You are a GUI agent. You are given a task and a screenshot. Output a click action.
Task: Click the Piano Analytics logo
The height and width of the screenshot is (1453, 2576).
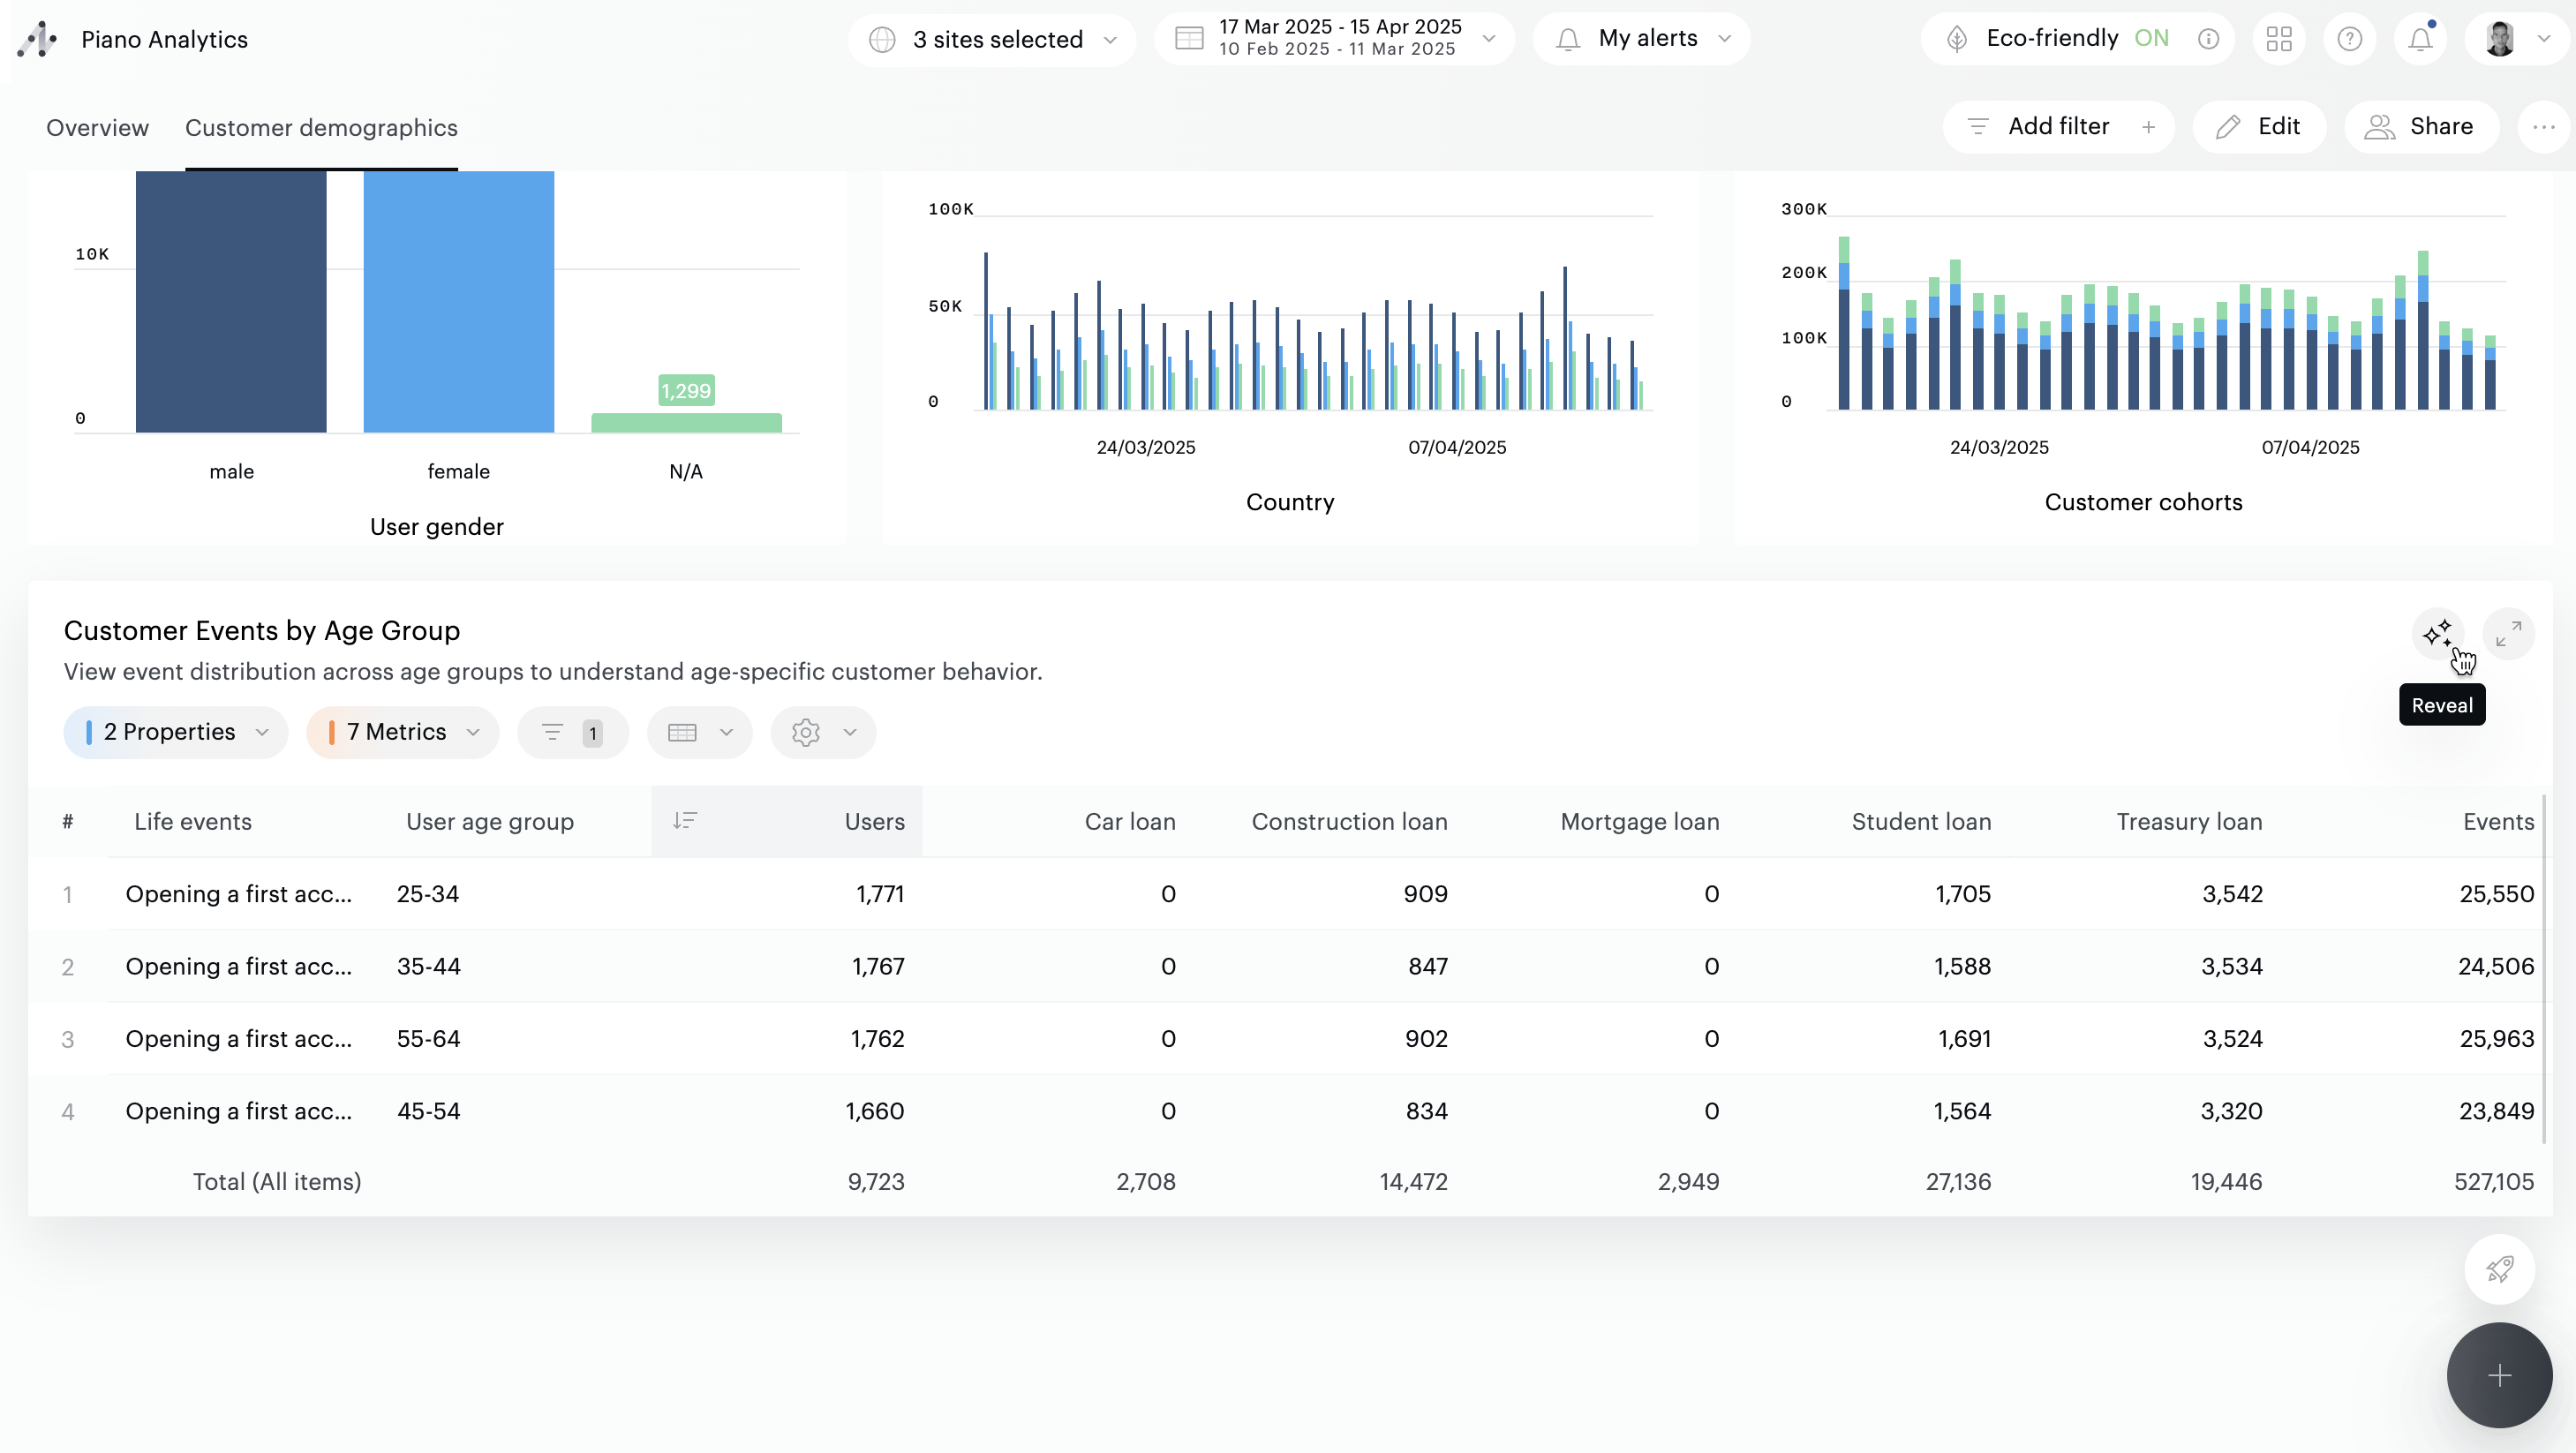point(38,39)
